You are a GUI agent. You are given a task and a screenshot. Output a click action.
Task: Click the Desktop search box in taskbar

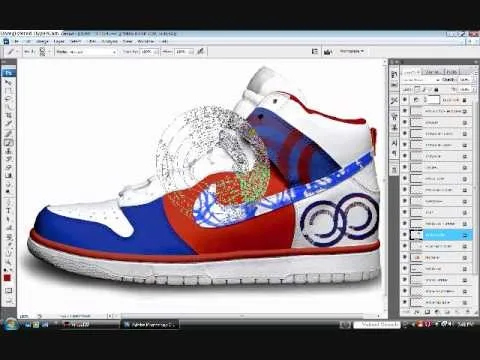(x=377, y=324)
